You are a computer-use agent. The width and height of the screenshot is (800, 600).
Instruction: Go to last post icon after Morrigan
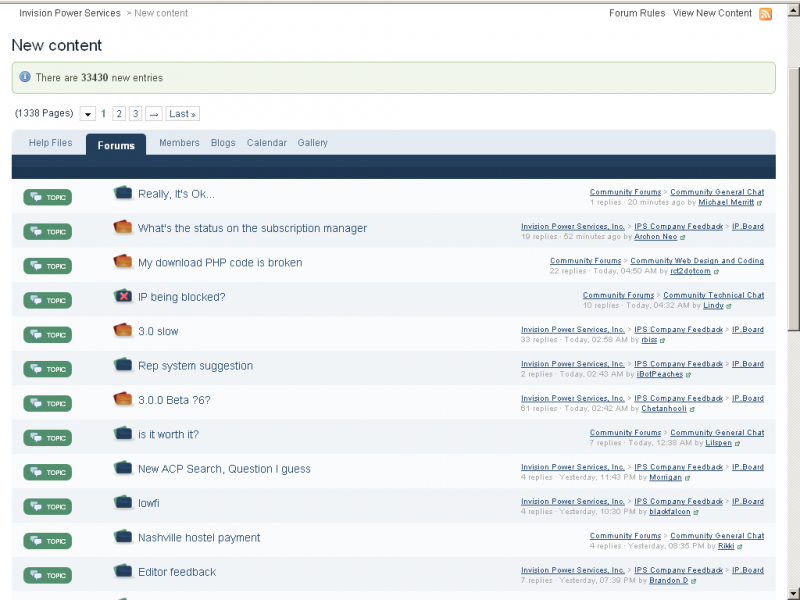687,478
